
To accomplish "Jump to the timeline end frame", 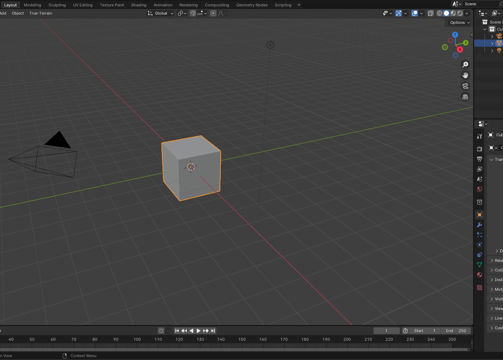I will tap(213, 331).
